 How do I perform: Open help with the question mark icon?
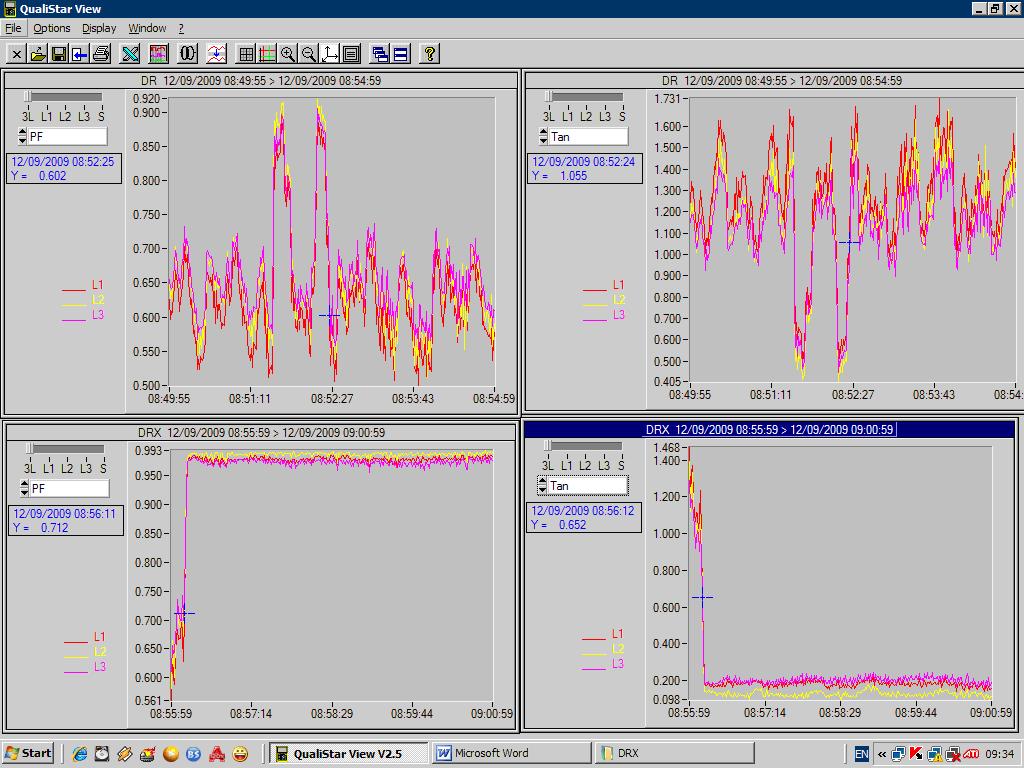point(429,54)
